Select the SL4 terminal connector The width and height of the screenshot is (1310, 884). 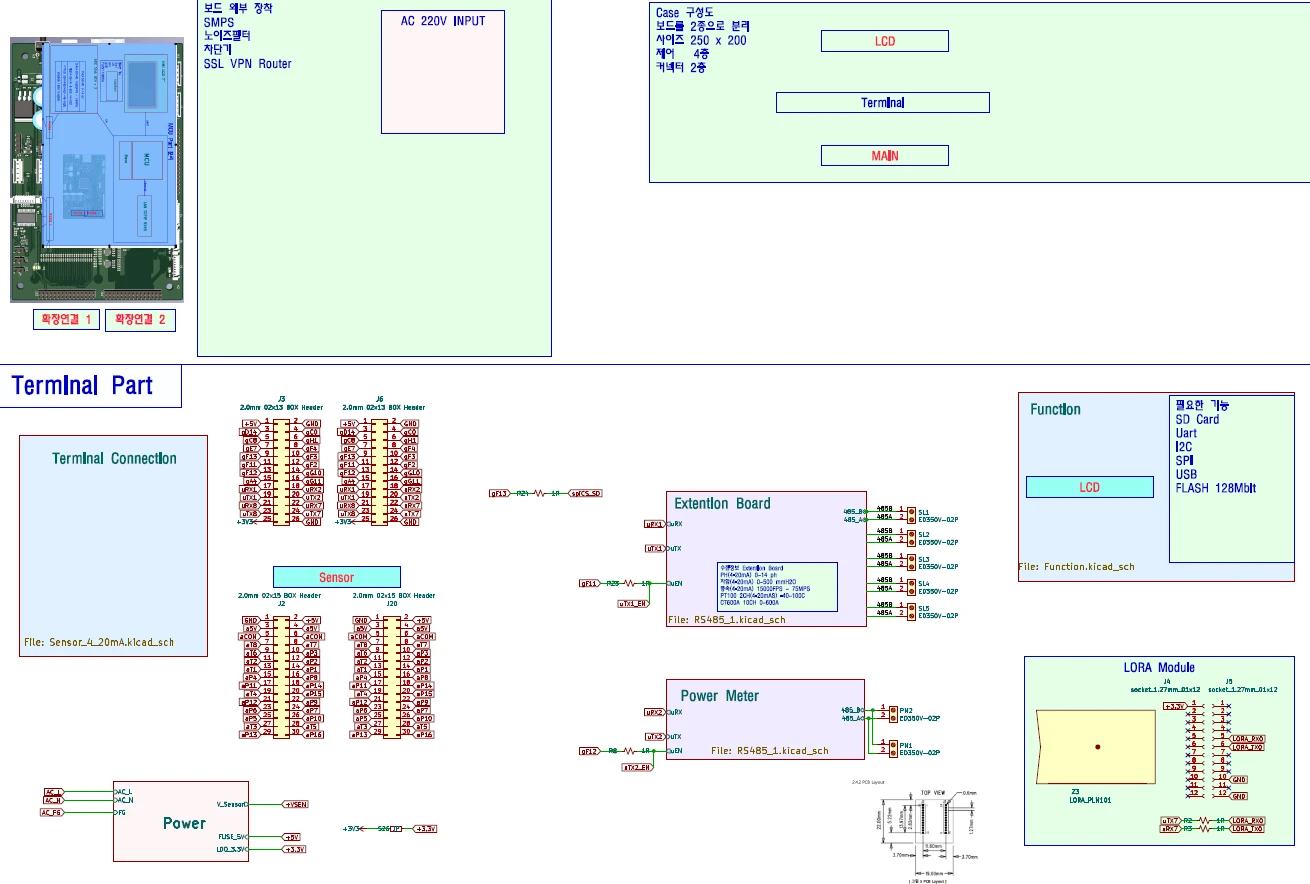[911, 587]
